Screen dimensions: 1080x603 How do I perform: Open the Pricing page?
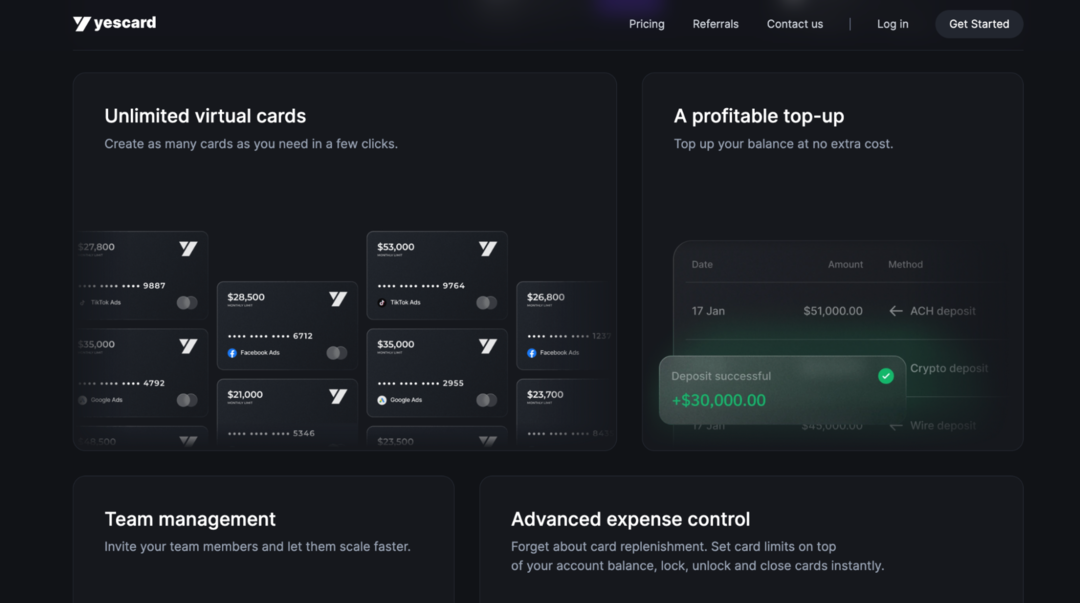[646, 24]
